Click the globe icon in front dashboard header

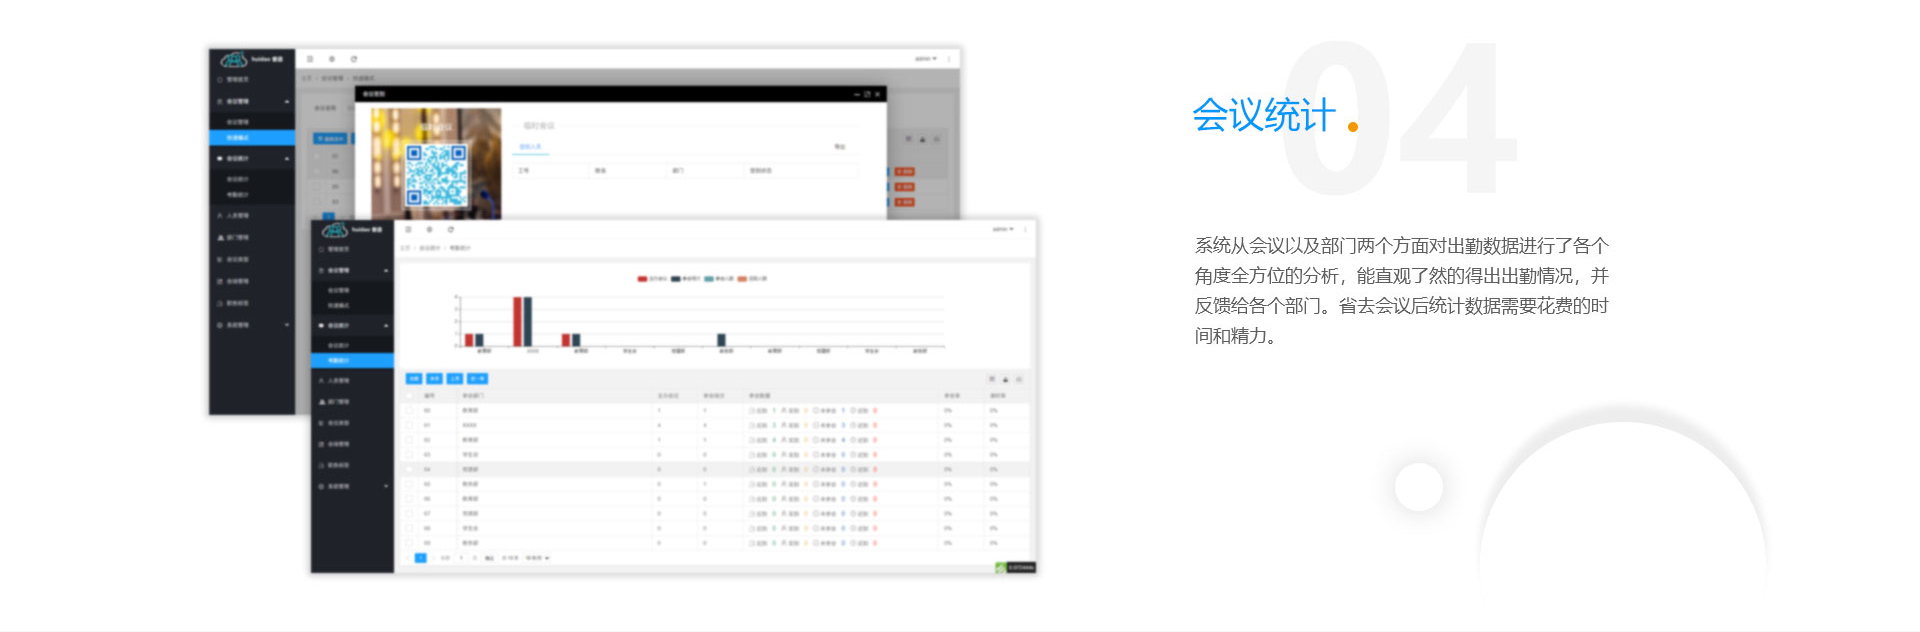[429, 229]
